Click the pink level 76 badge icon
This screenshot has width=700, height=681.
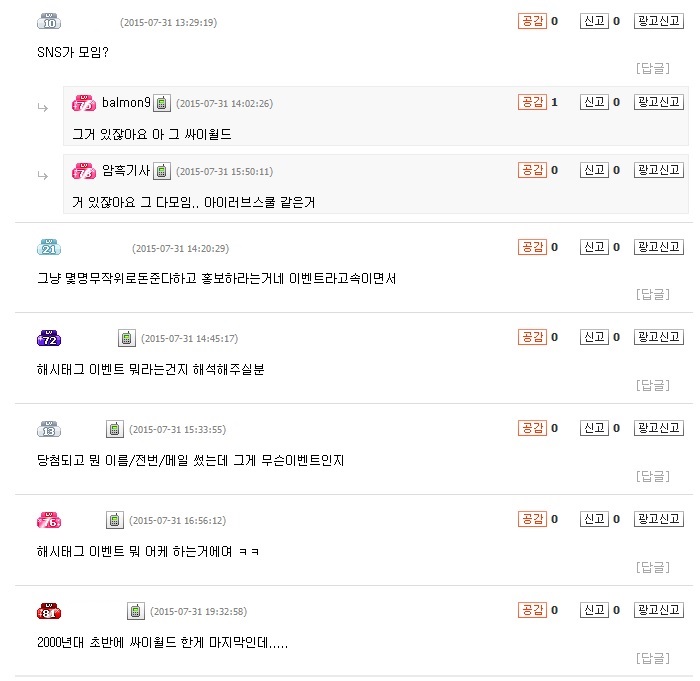(49, 520)
